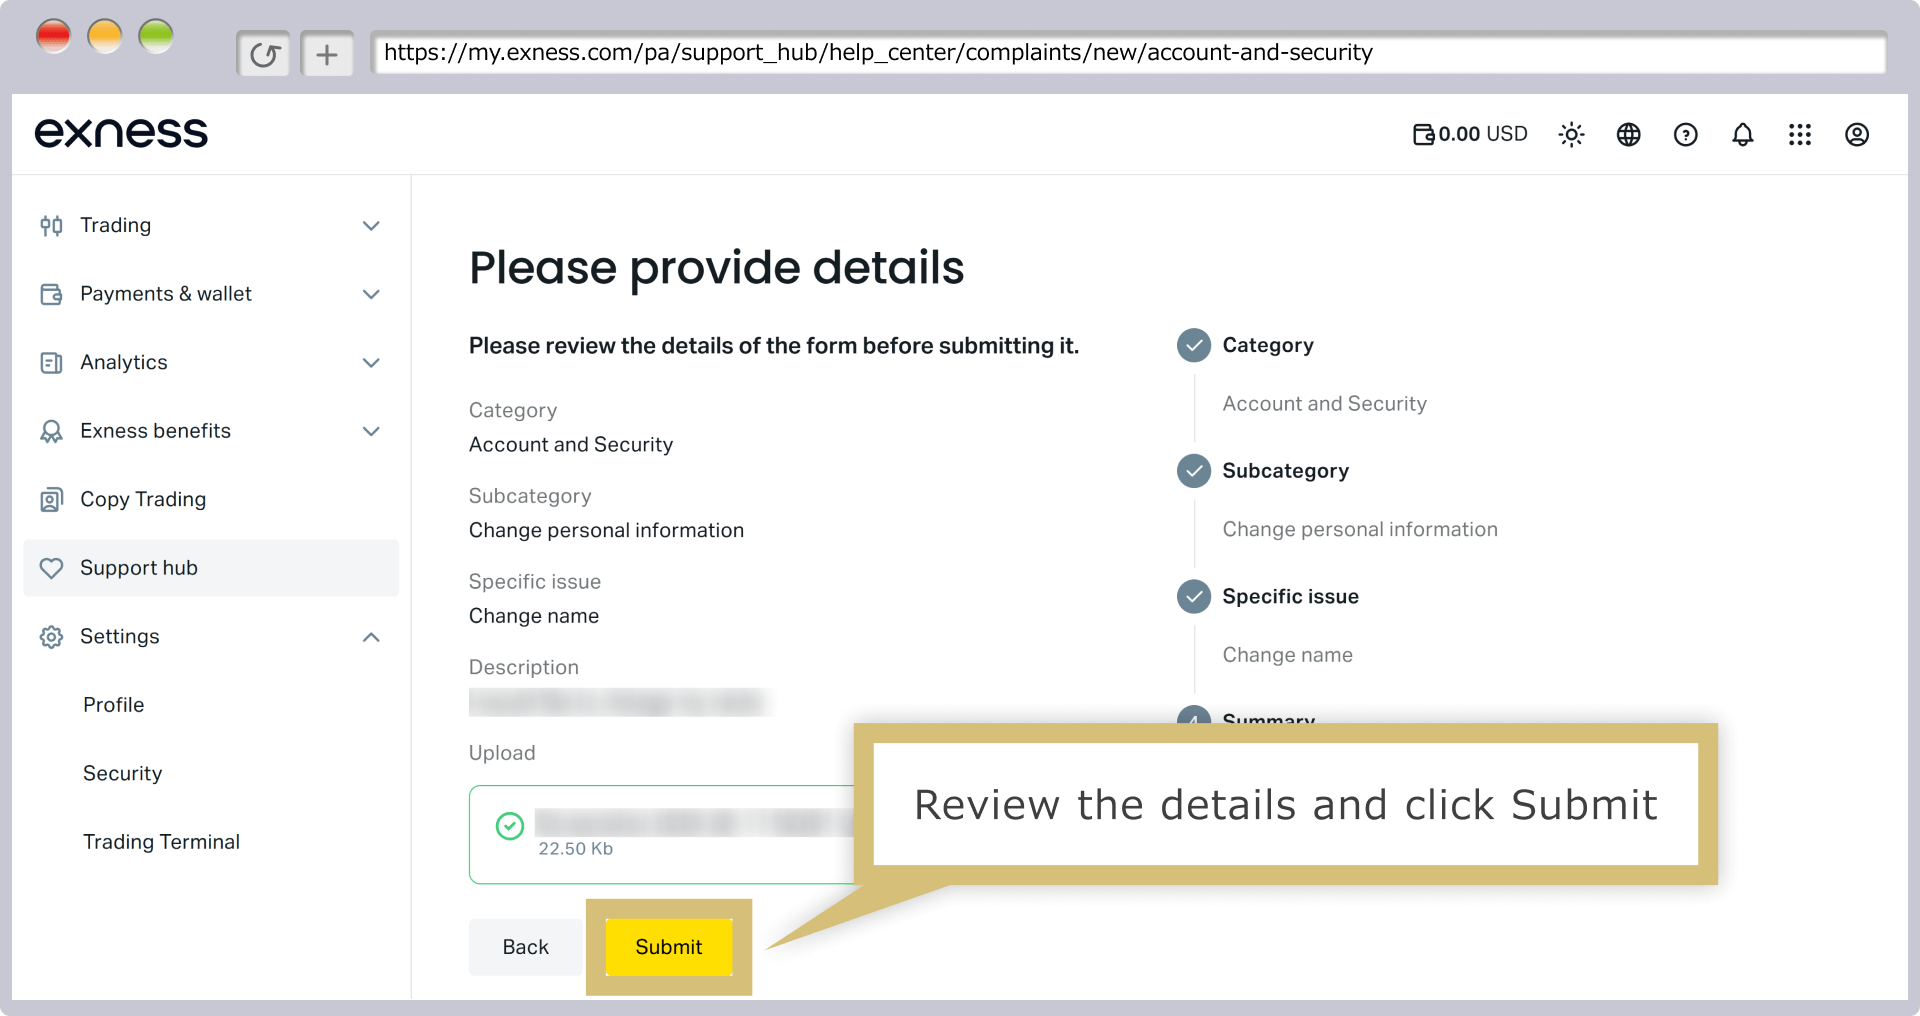The image size is (1920, 1016).
Task: Expand the Exness benefits chevron
Action: pyautogui.click(x=371, y=431)
